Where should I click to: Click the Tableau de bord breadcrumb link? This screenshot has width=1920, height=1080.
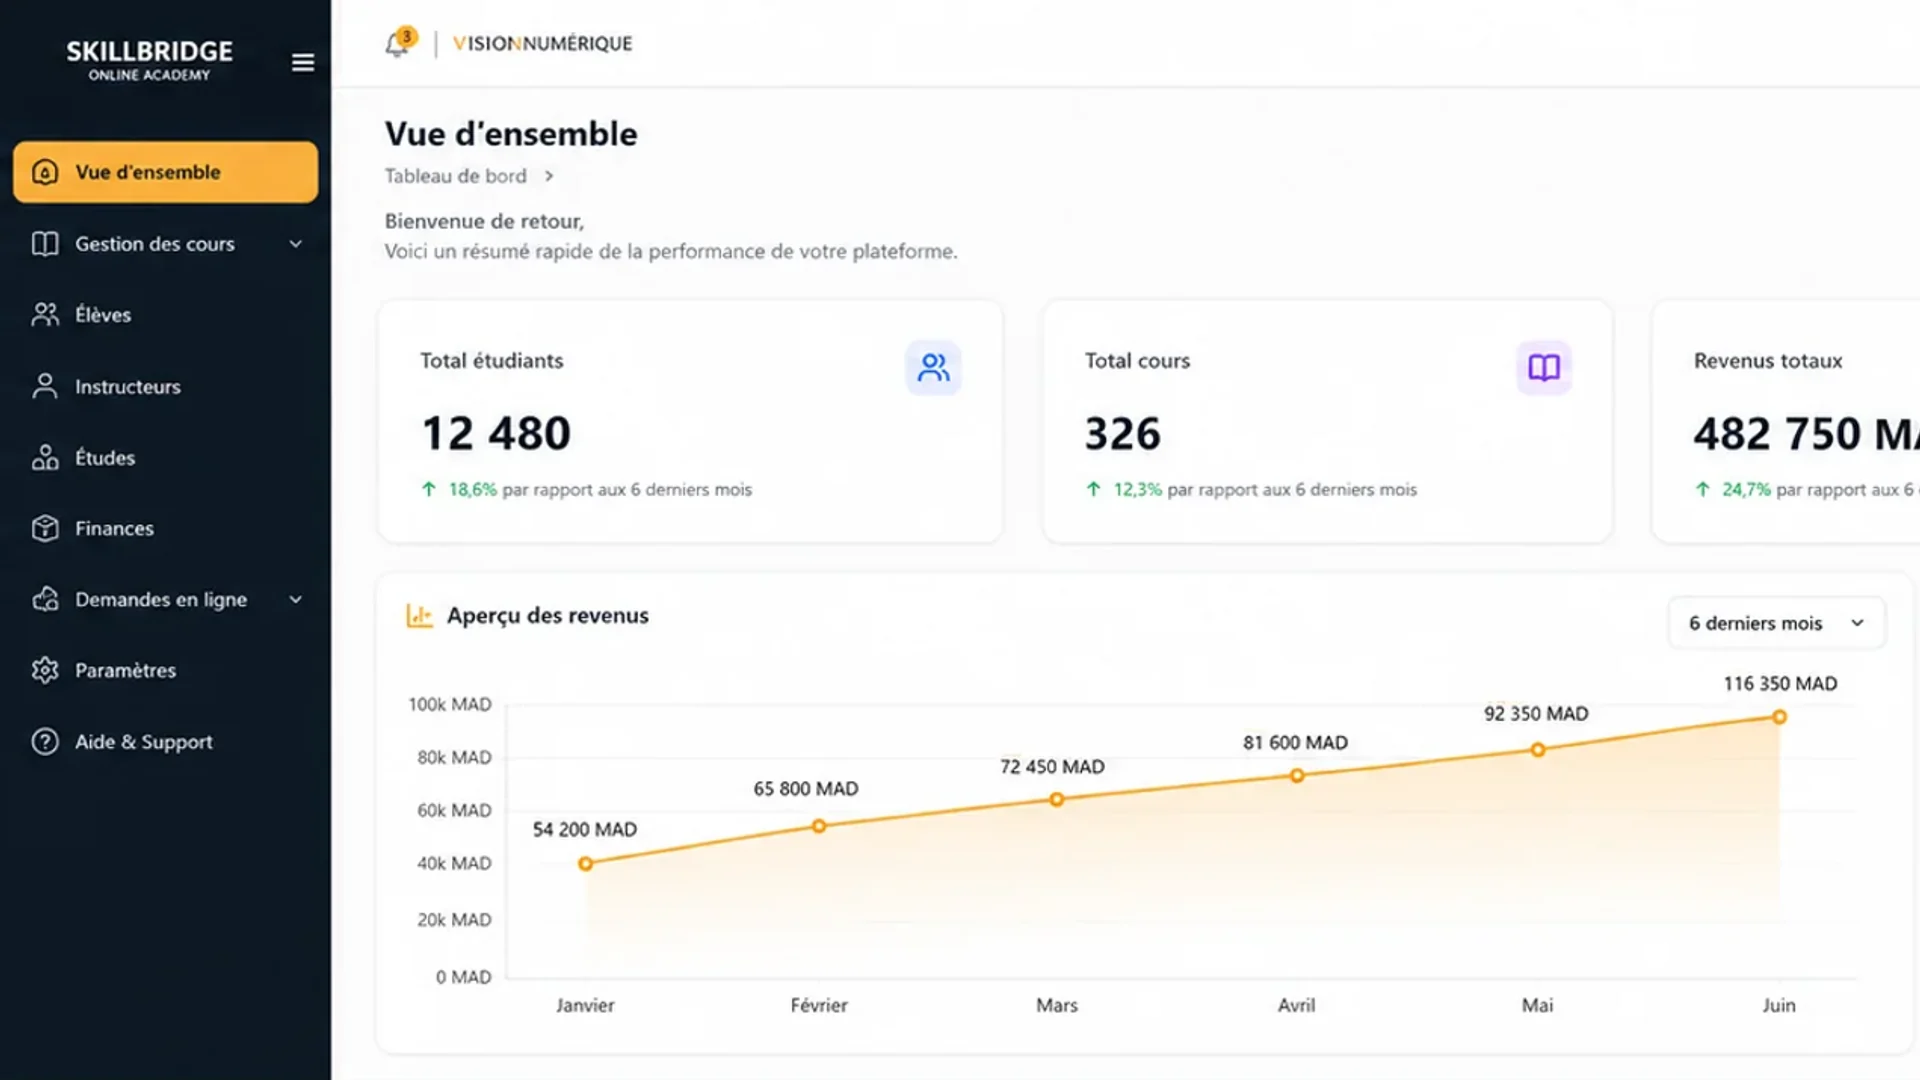(455, 176)
